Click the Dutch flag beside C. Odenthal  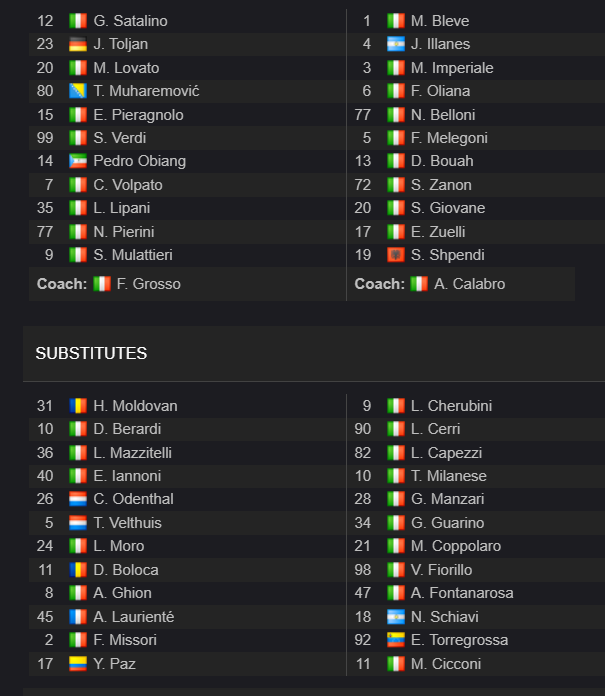point(78,499)
